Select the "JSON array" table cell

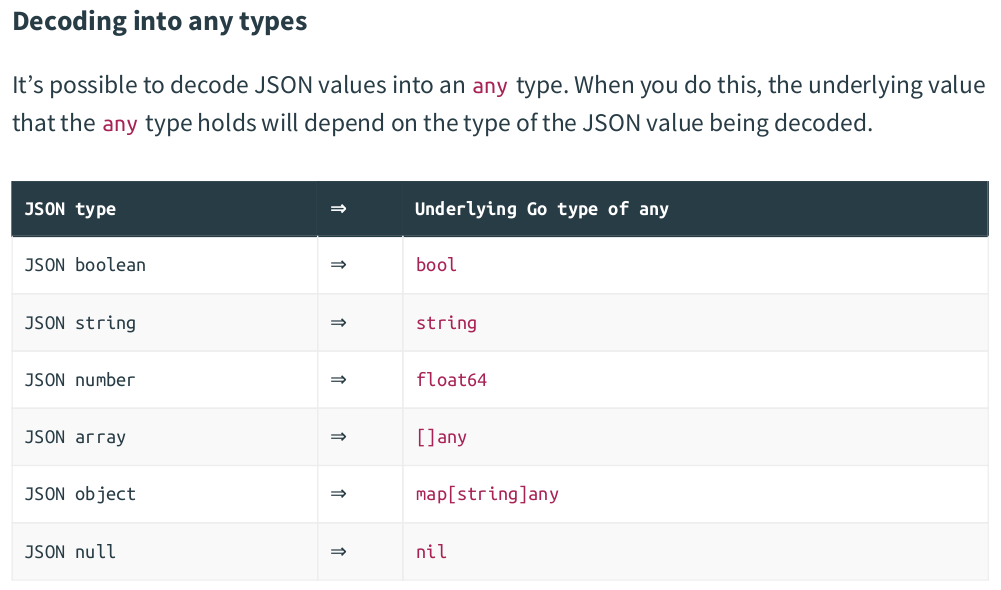coord(75,437)
